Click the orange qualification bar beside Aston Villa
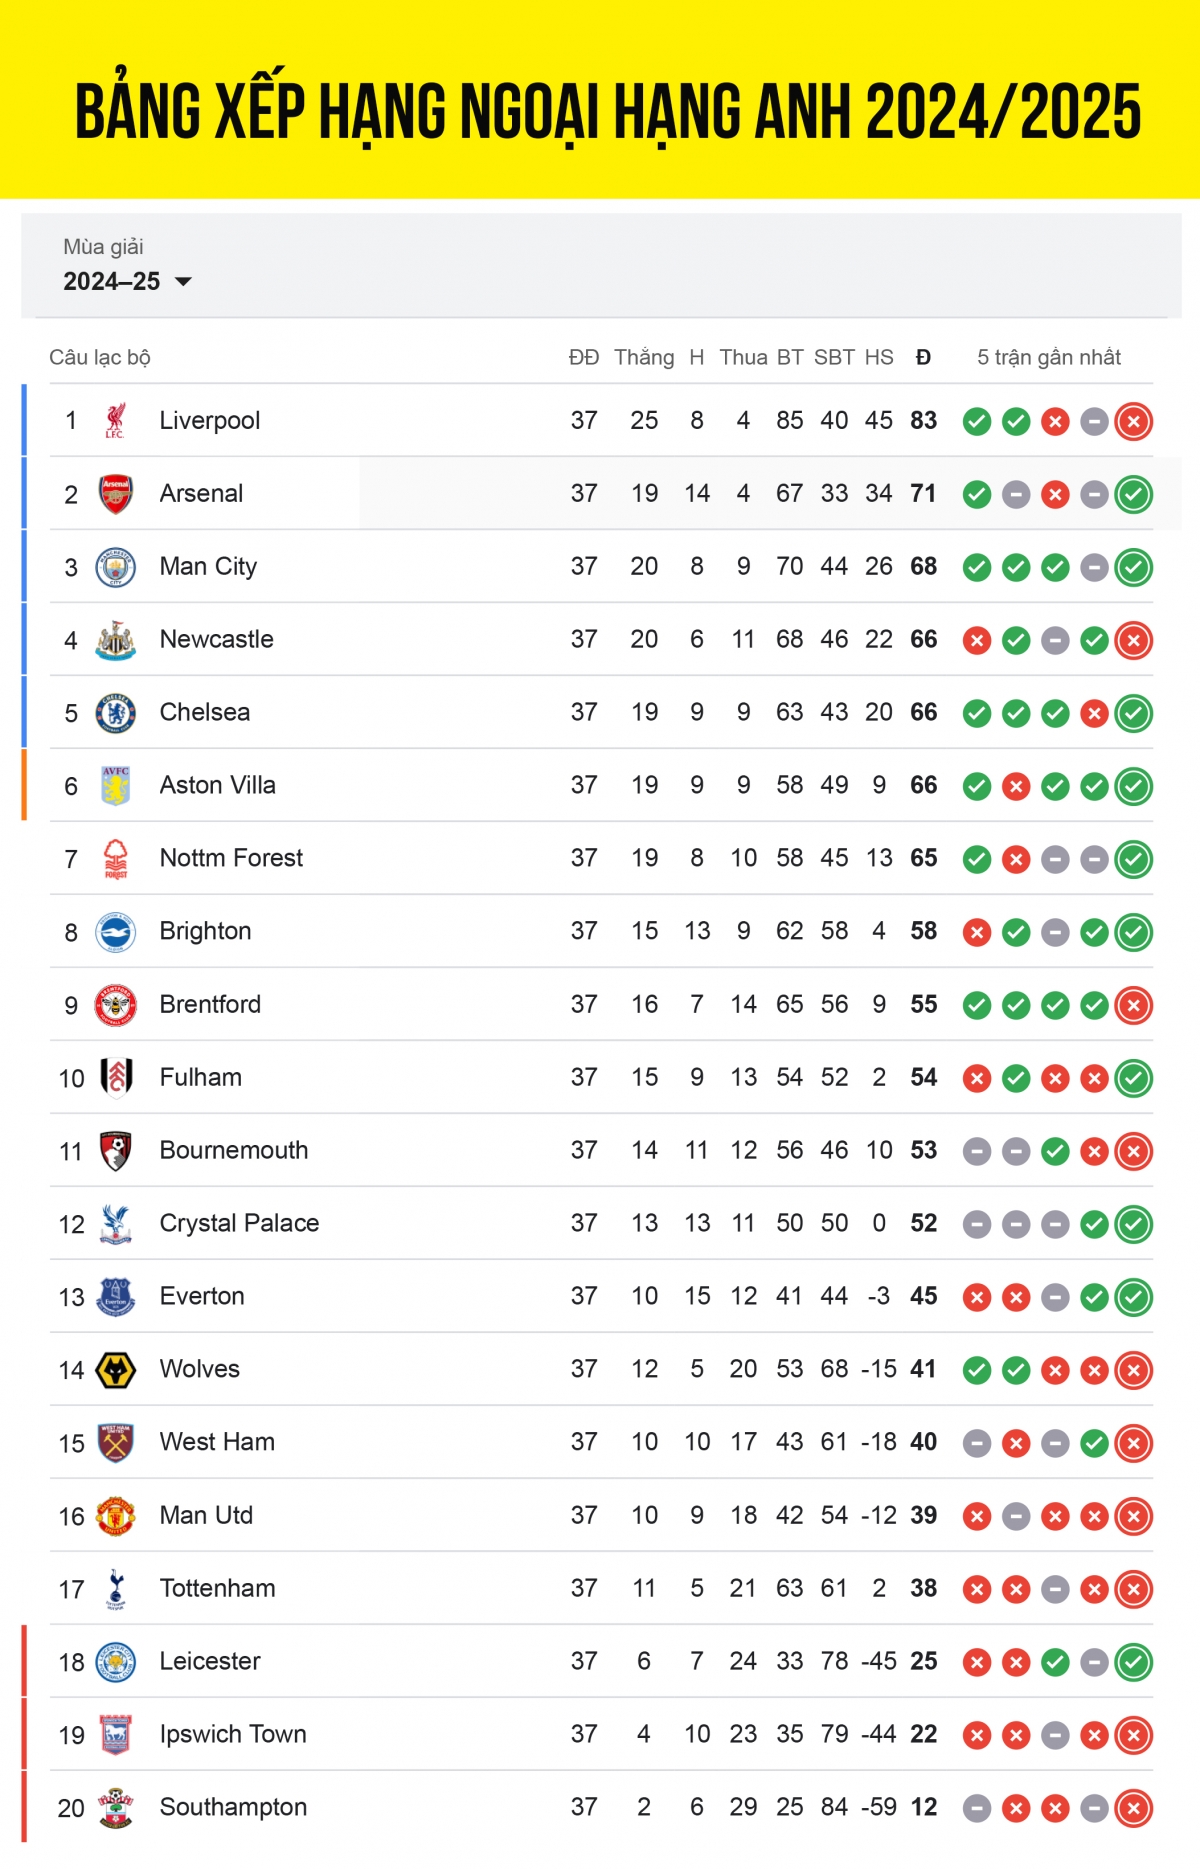The width and height of the screenshot is (1200, 1869). point(24,785)
